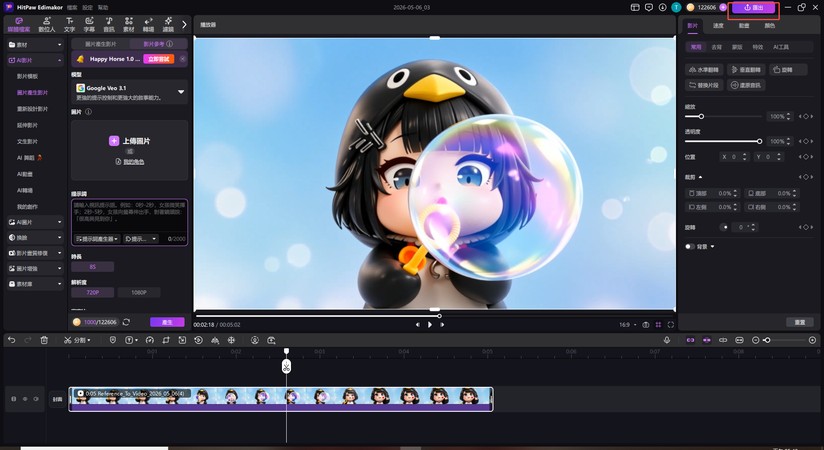Click the 上傳圖片 upload image button

(130, 141)
